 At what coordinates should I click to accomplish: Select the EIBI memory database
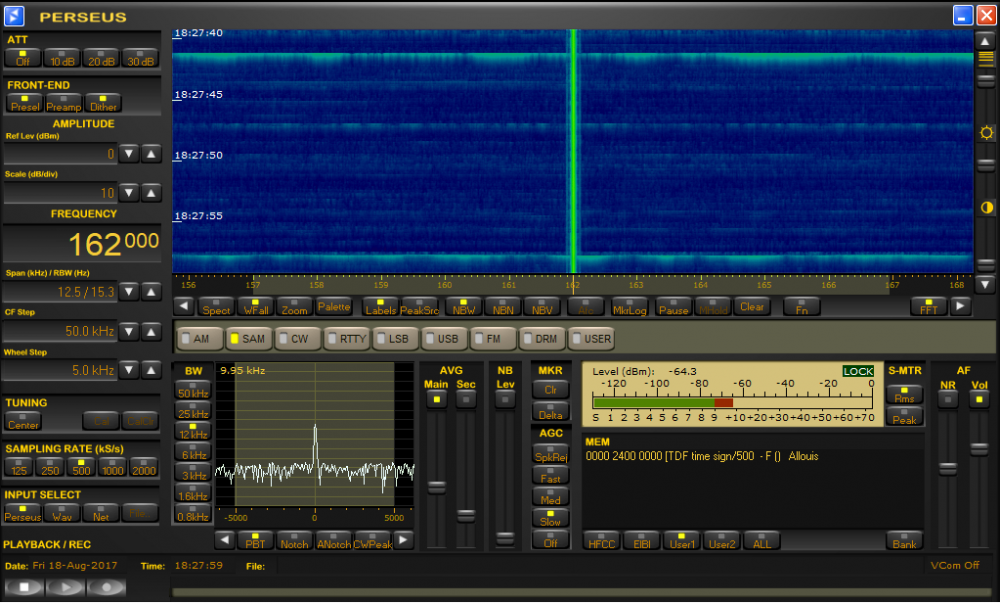[x=642, y=540]
